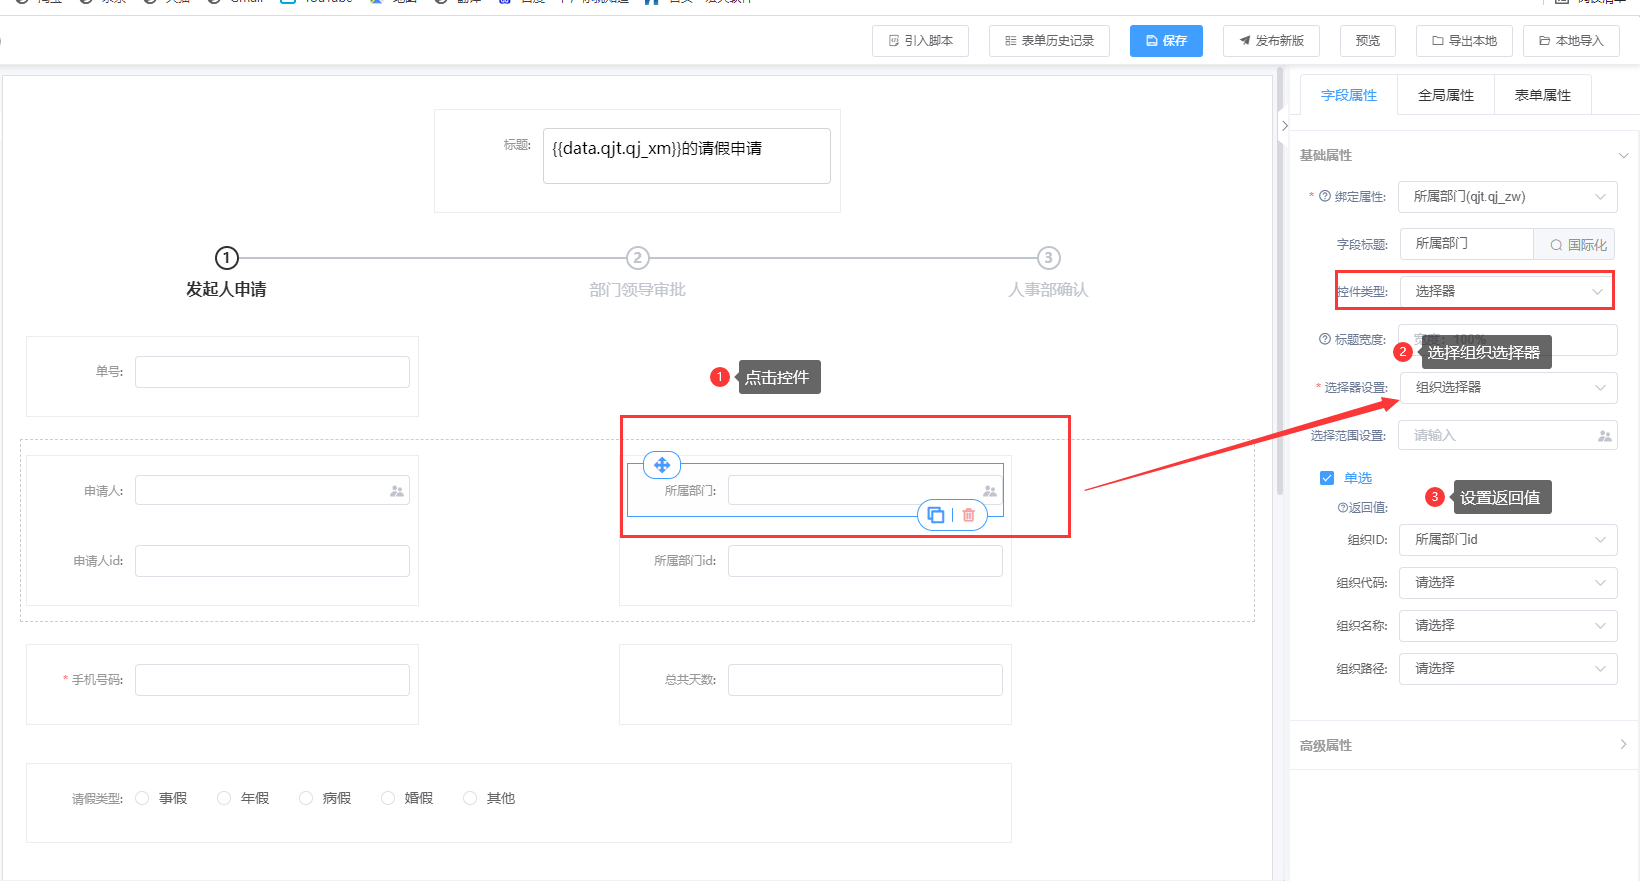Select the 病假 radio option
Viewport: 1640px width, 881px height.
point(306,798)
